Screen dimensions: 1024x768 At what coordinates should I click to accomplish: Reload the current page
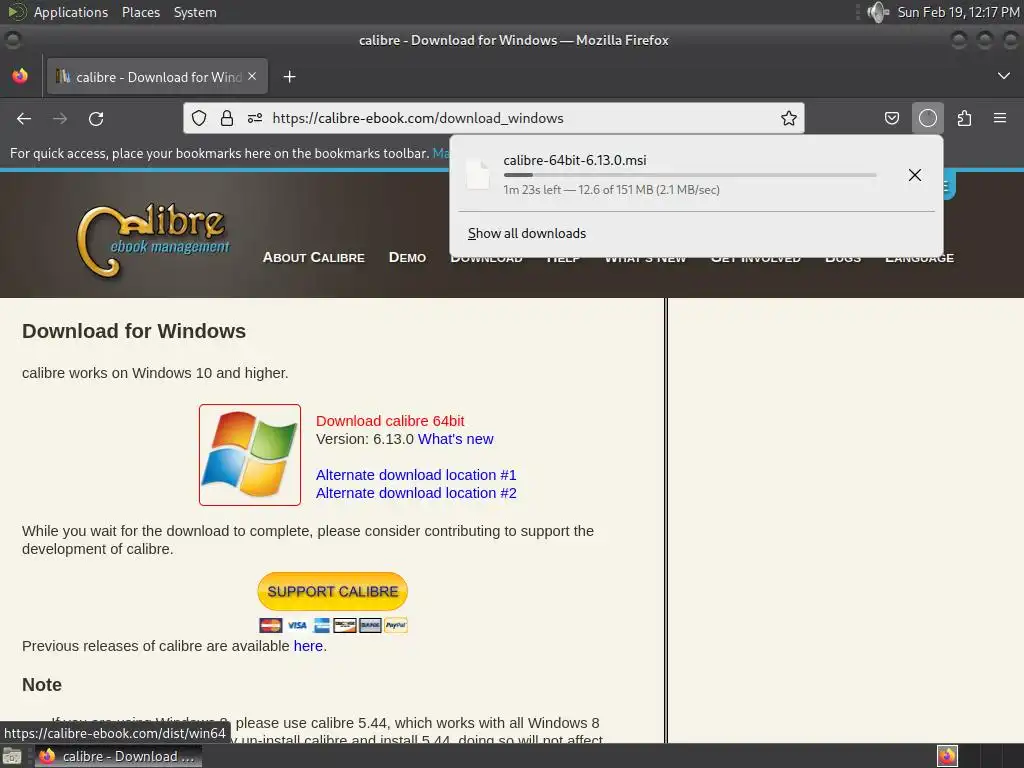click(96, 118)
